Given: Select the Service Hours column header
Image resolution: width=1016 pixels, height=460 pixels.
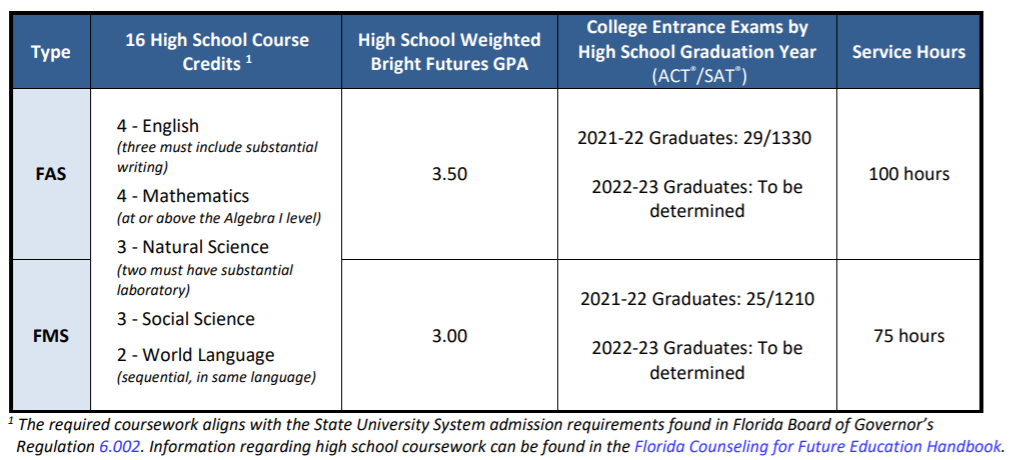Looking at the screenshot, I should (908, 52).
